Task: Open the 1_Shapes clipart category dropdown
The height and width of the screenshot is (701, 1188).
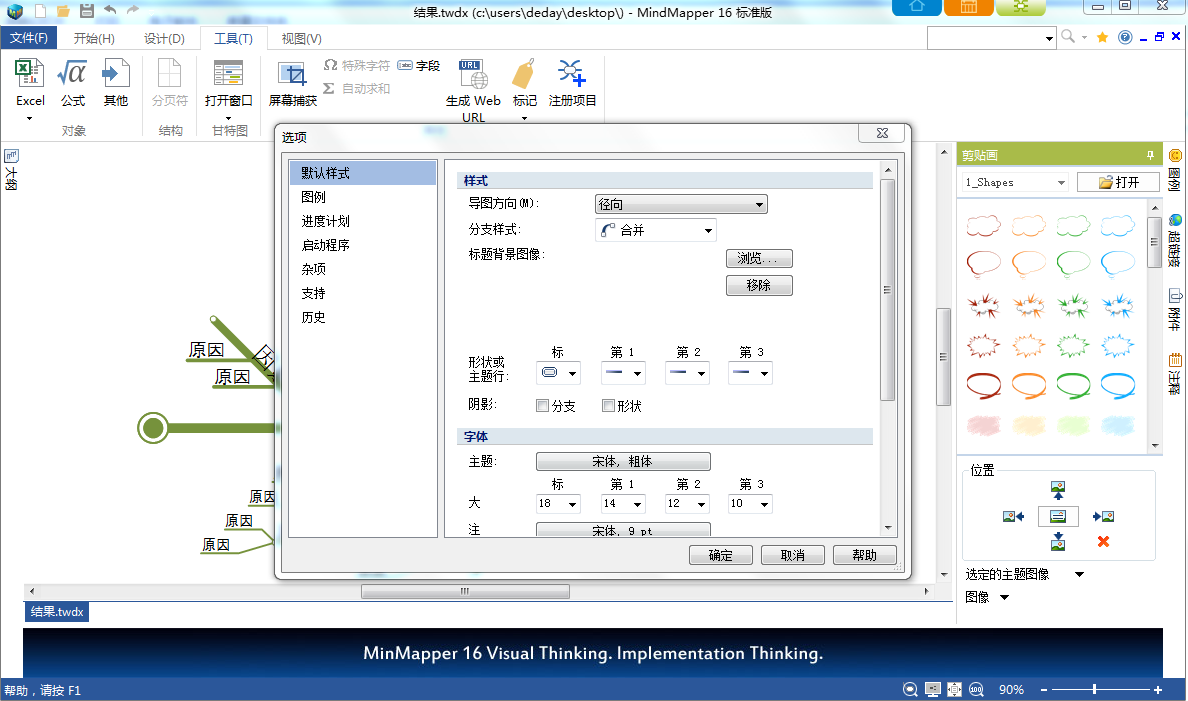Action: coord(1015,182)
